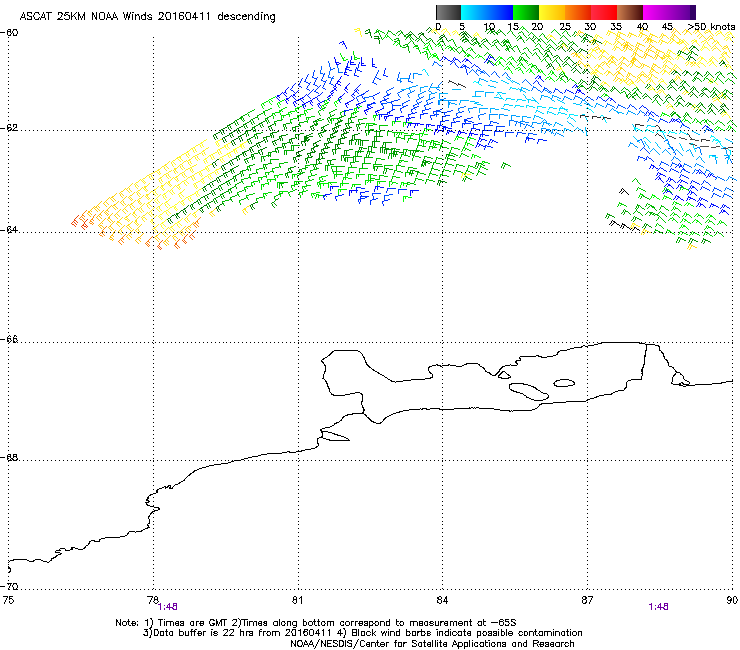This screenshot has width=740, height=650.
Task: Click the green 15-20 knots color swatch
Action: [526, 12]
